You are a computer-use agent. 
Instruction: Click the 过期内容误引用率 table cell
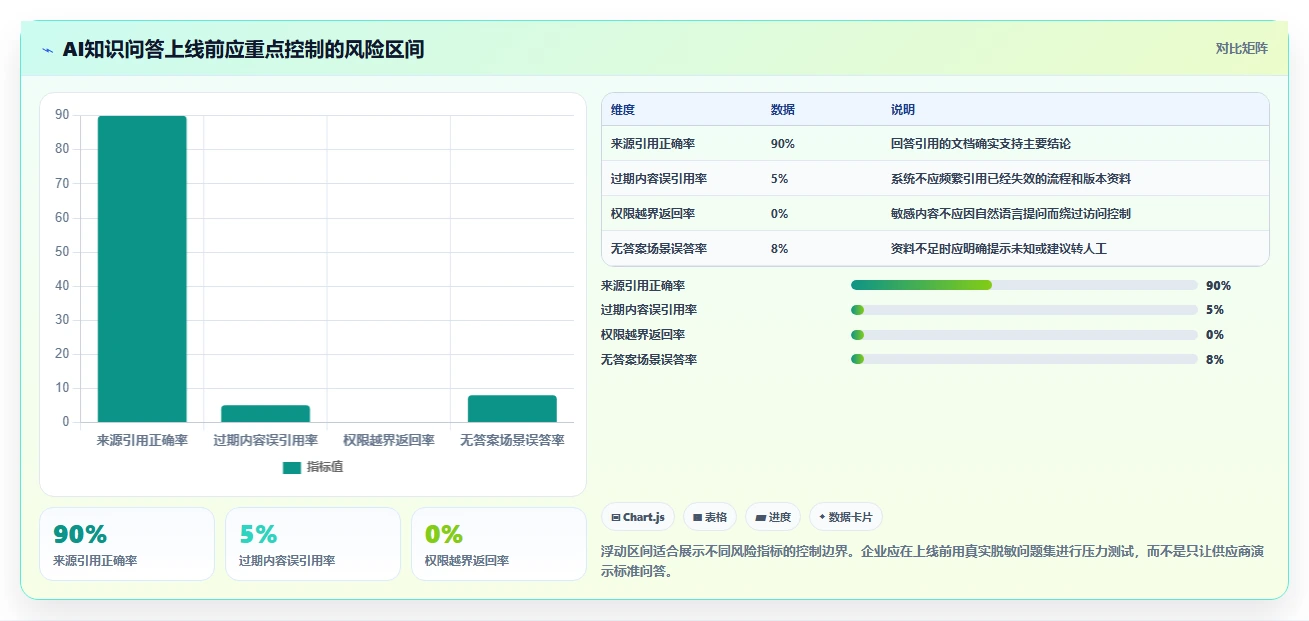(659, 179)
